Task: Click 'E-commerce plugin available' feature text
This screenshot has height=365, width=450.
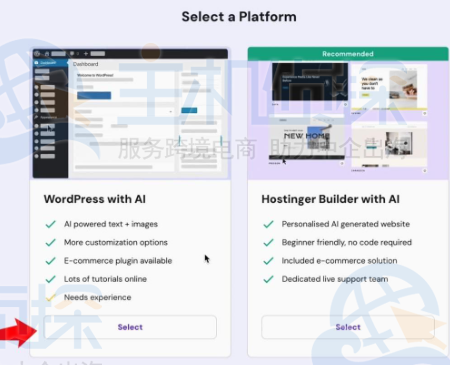Action: 118,261
